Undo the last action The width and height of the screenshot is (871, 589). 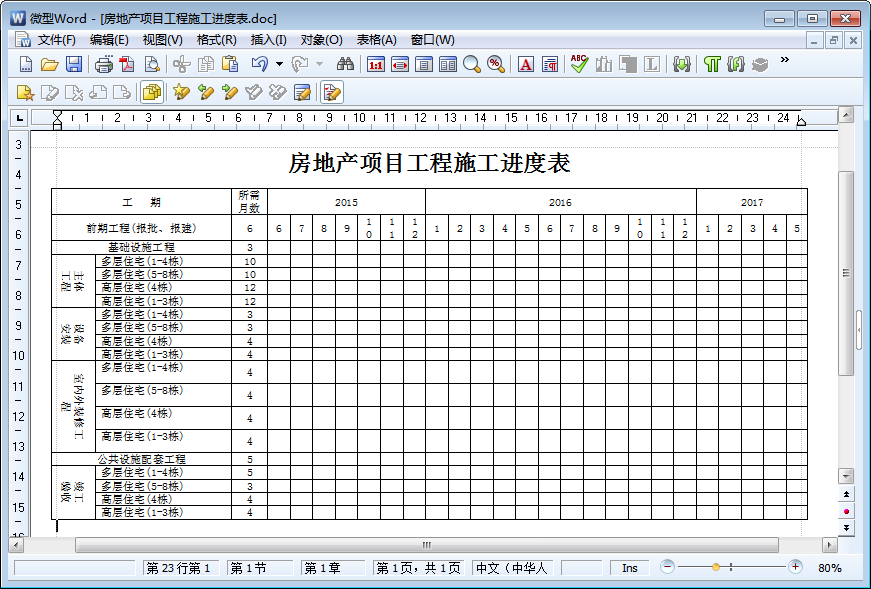click(259, 64)
